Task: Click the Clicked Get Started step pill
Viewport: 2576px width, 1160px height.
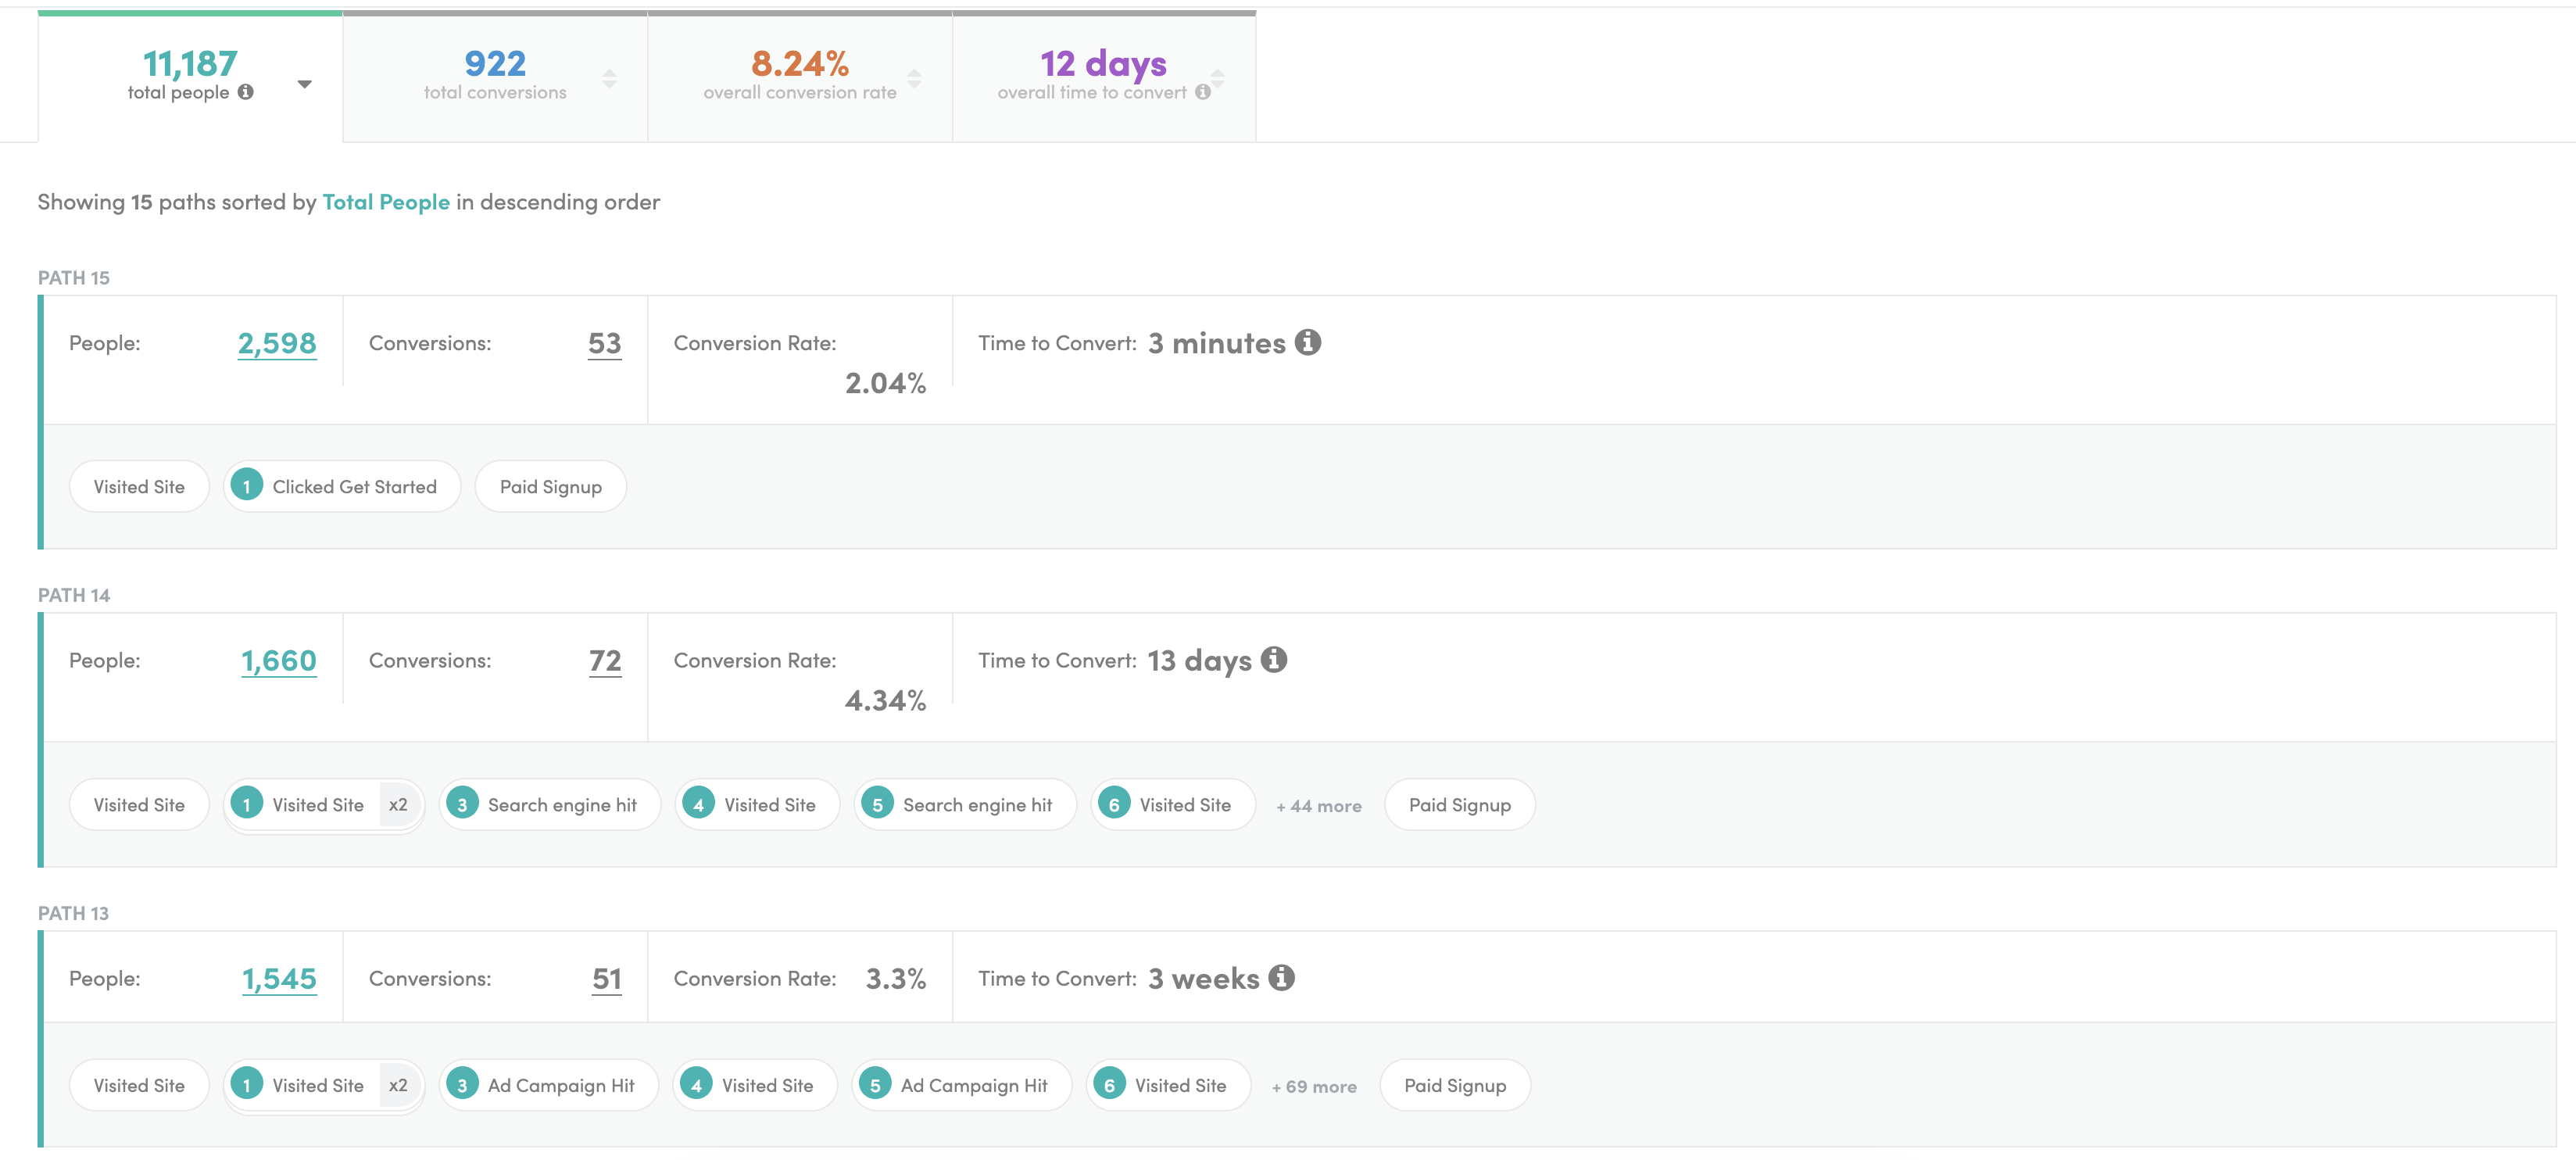Action: 343,487
